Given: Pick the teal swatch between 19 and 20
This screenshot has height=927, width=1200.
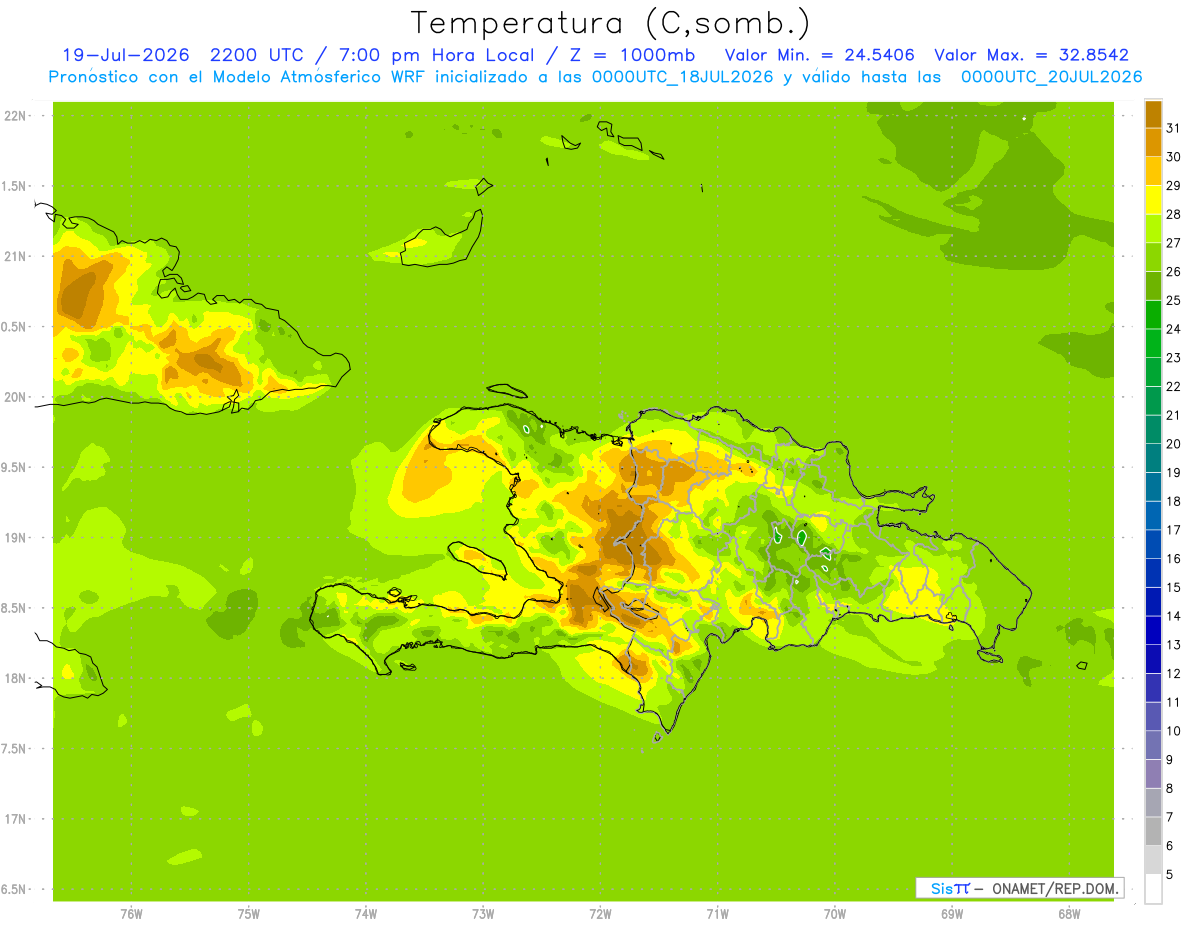Looking at the screenshot, I should pos(1153,458).
